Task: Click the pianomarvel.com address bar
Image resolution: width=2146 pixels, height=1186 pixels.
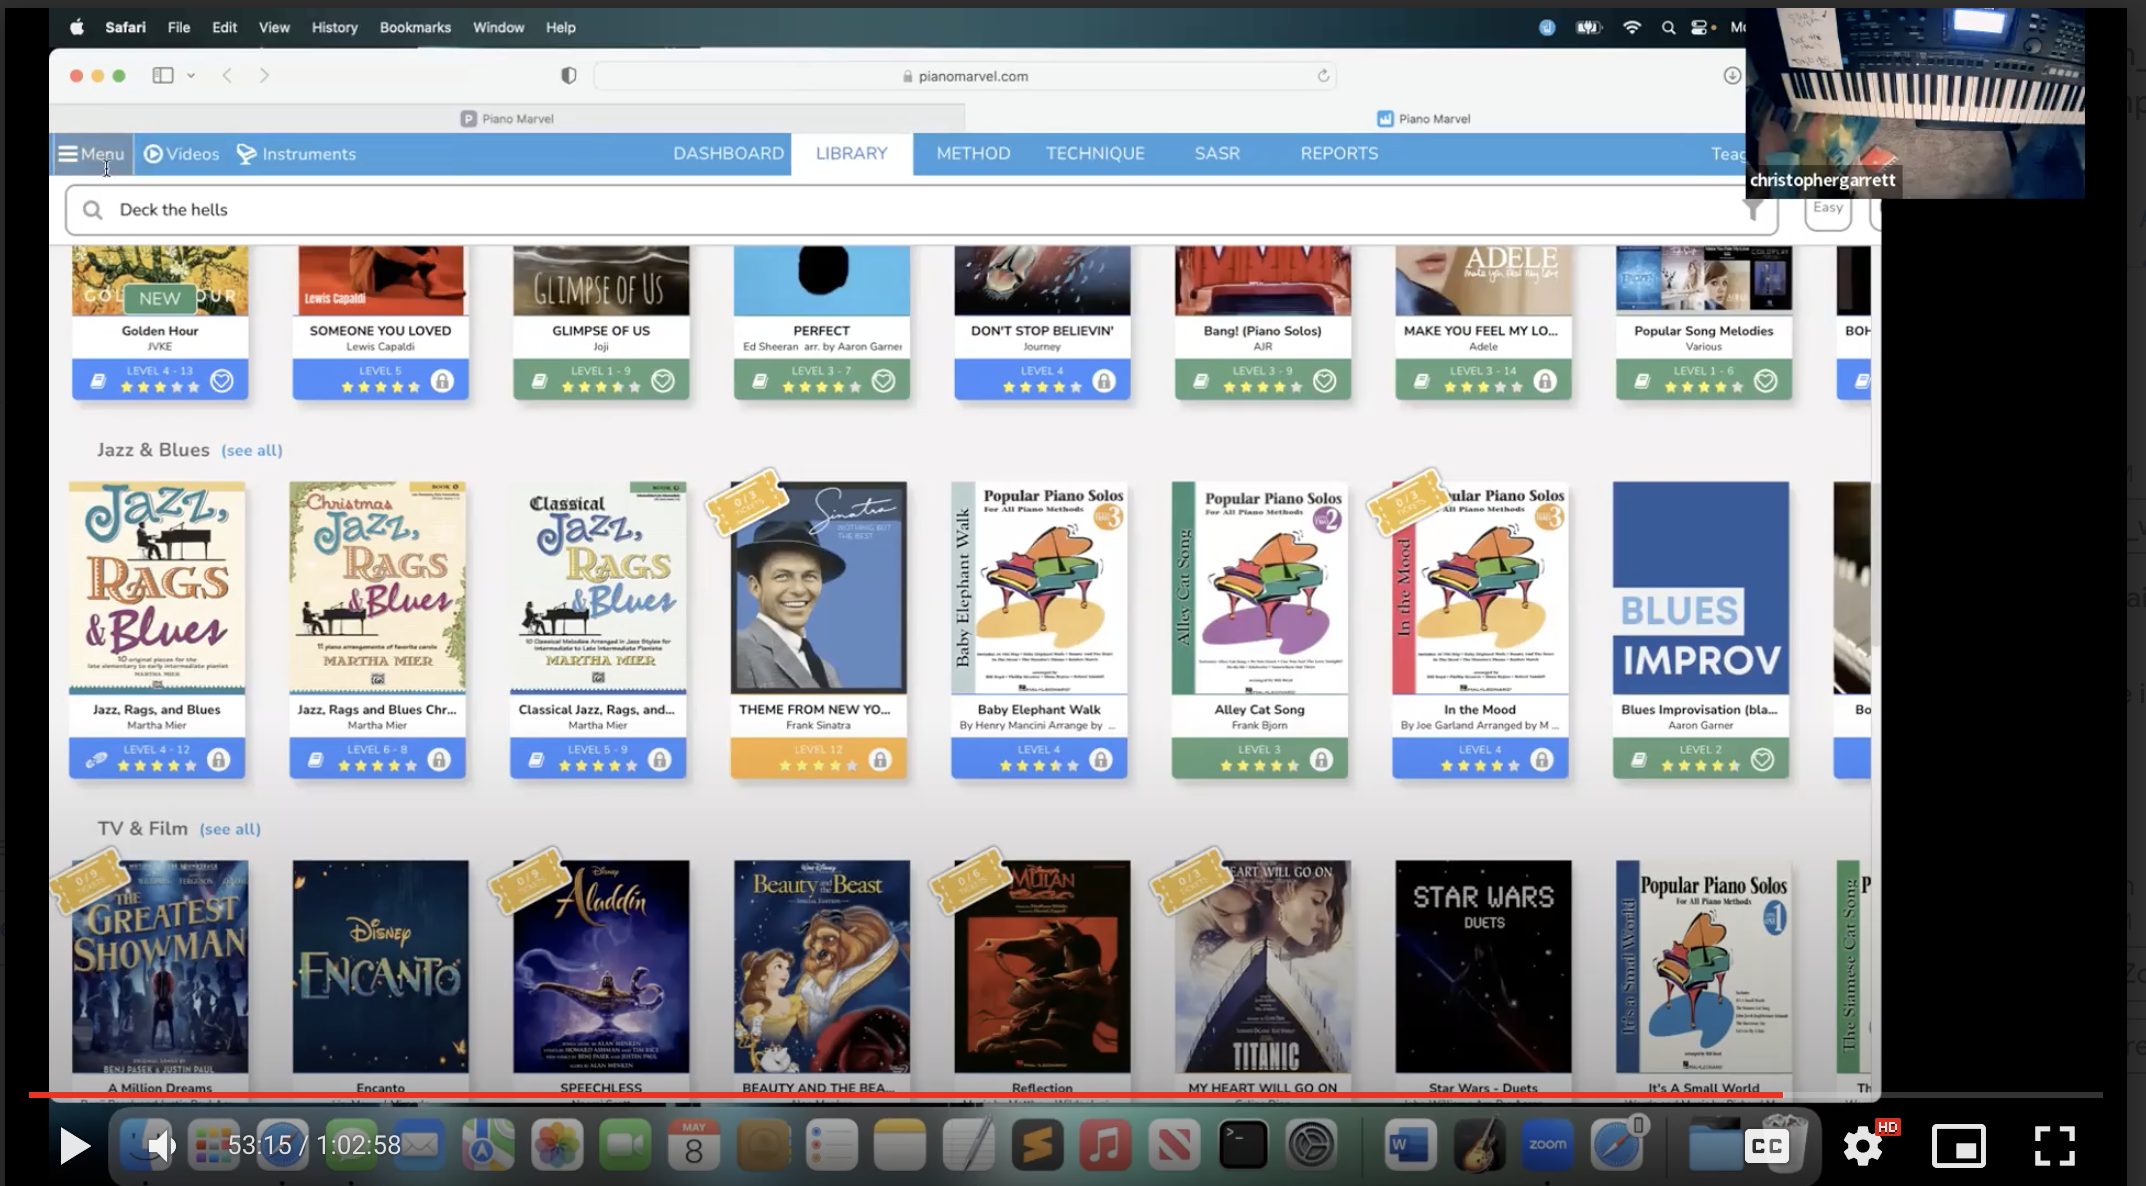Action: pyautogui.click(x=965, y=76)
